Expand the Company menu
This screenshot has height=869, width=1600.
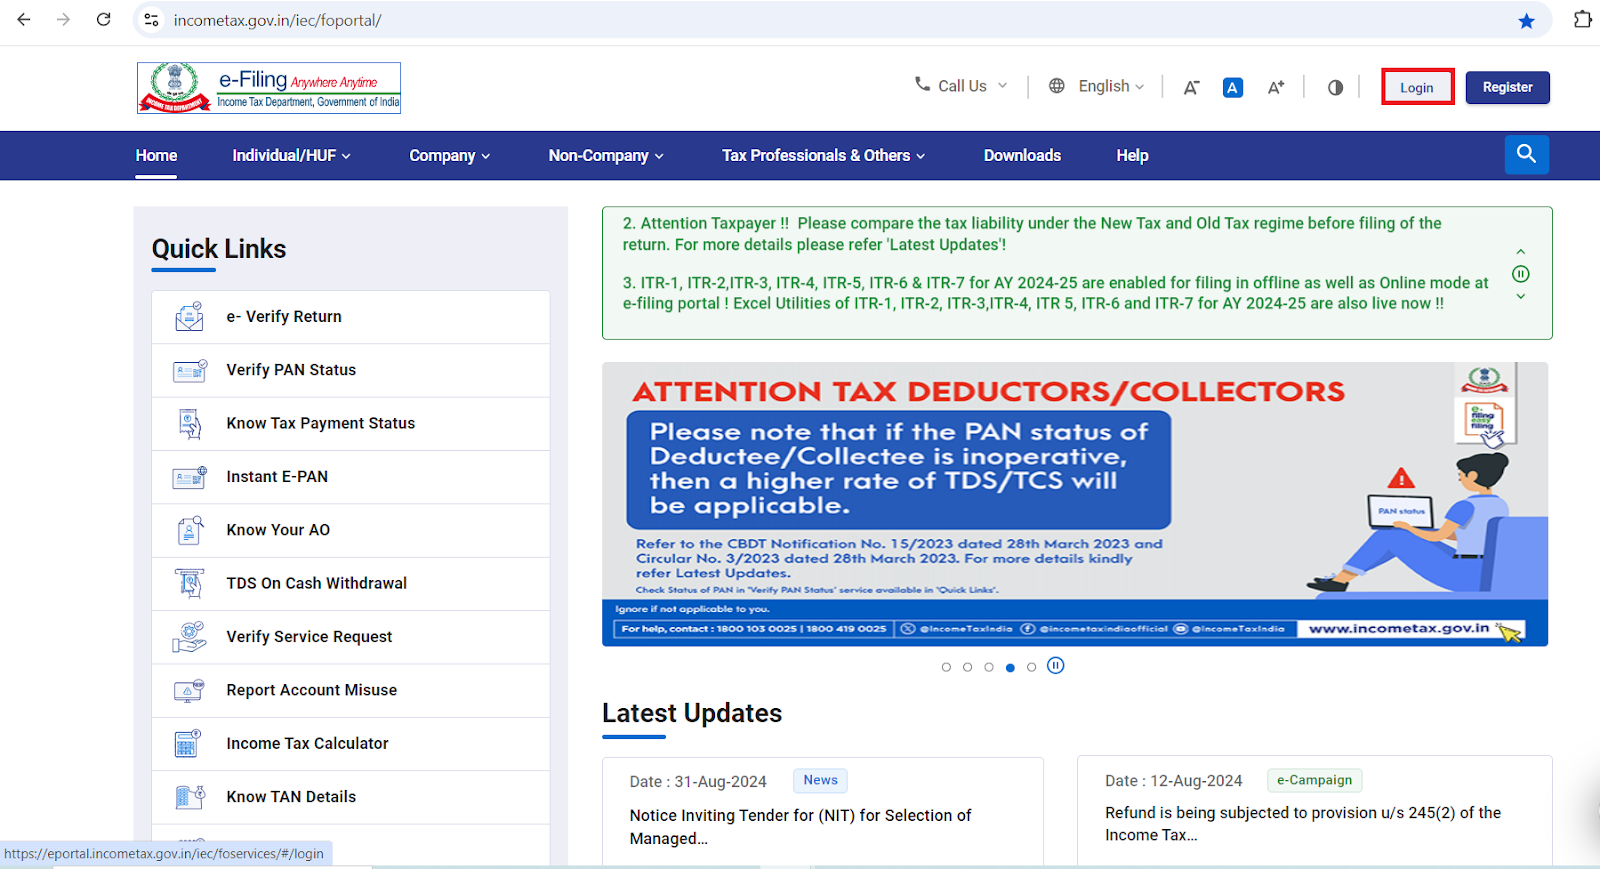coord(449,156)
